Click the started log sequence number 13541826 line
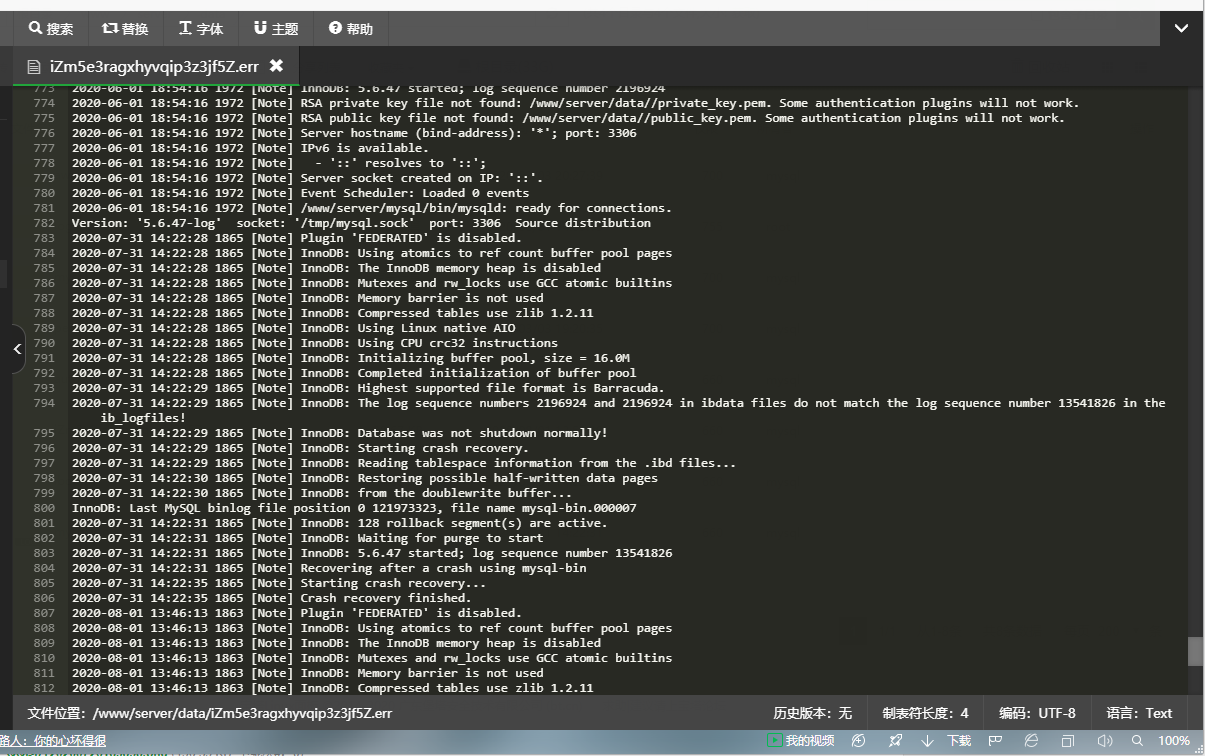Viewport: 1205px width, 756px height. (372, 553)
